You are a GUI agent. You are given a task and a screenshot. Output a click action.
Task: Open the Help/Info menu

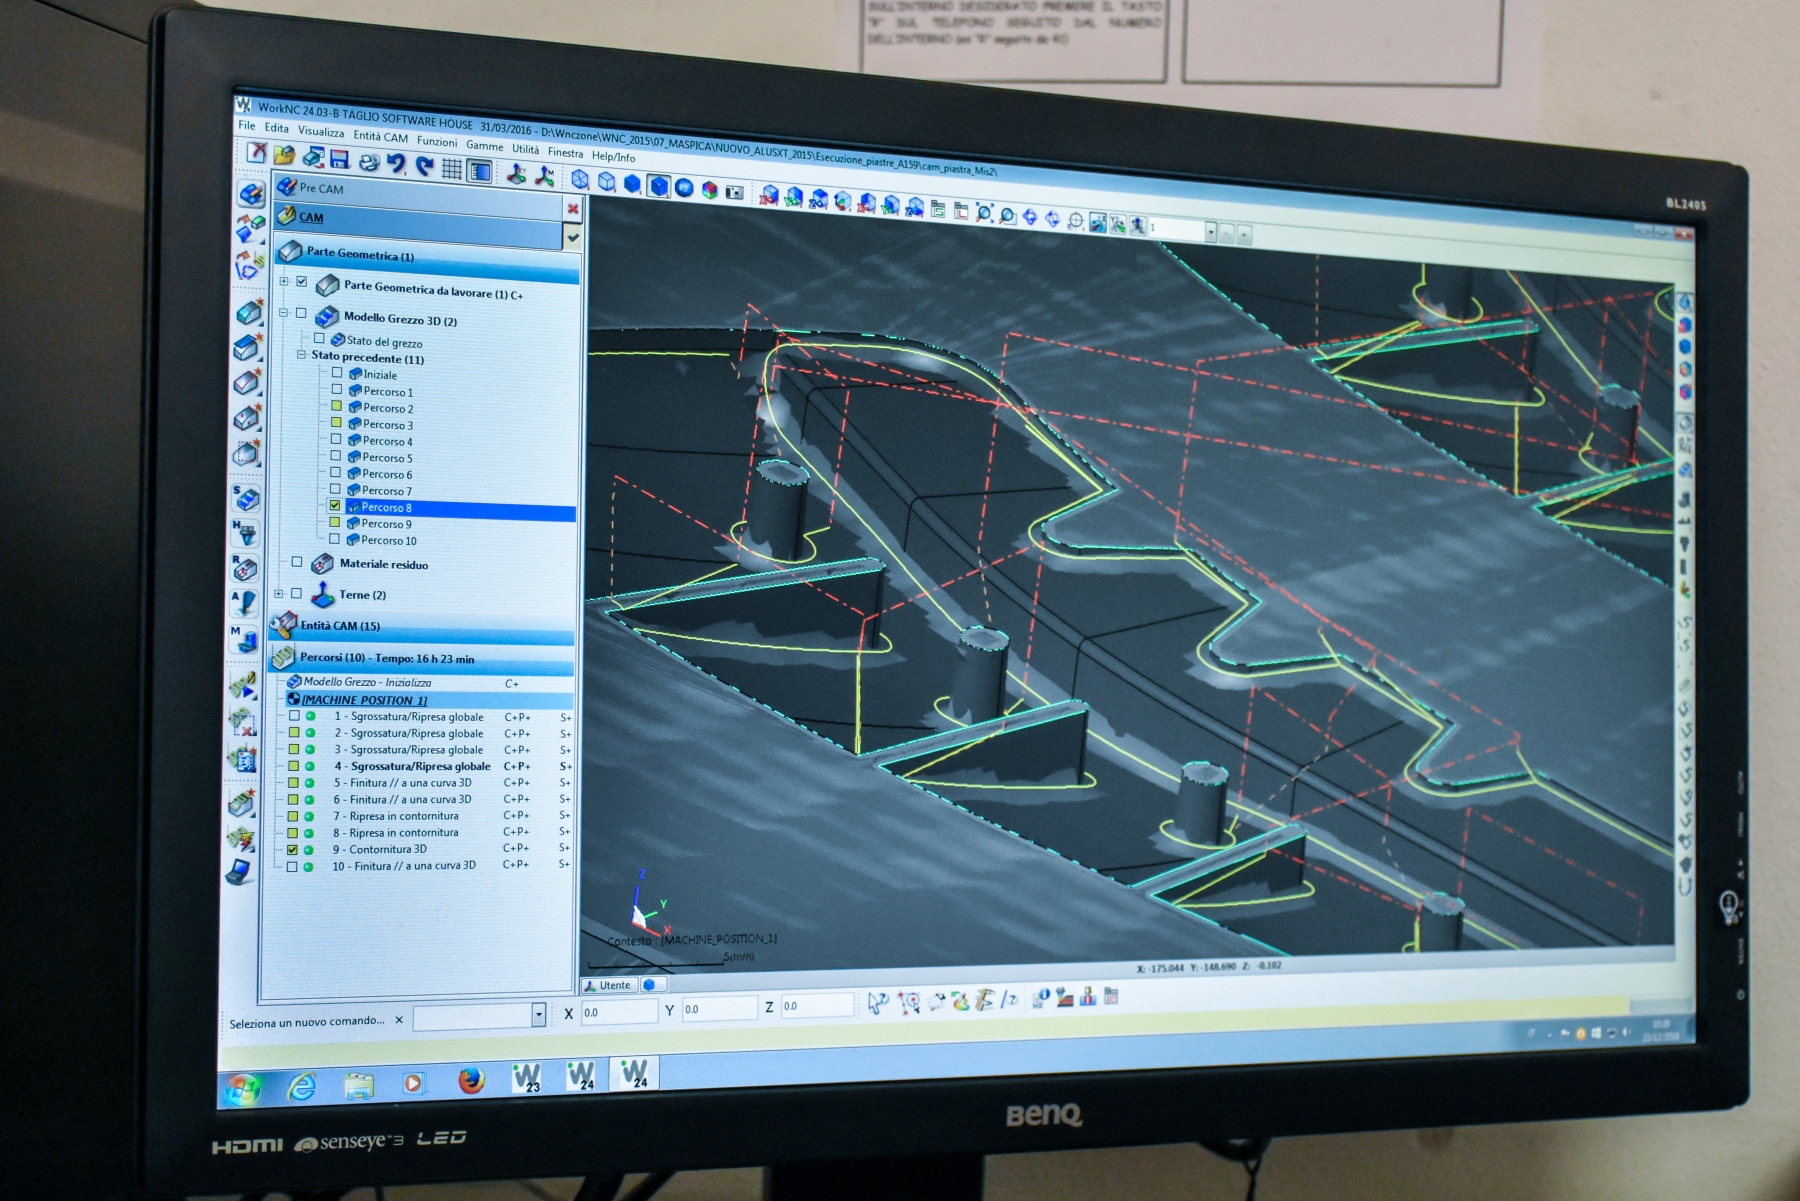click(613, 156)
